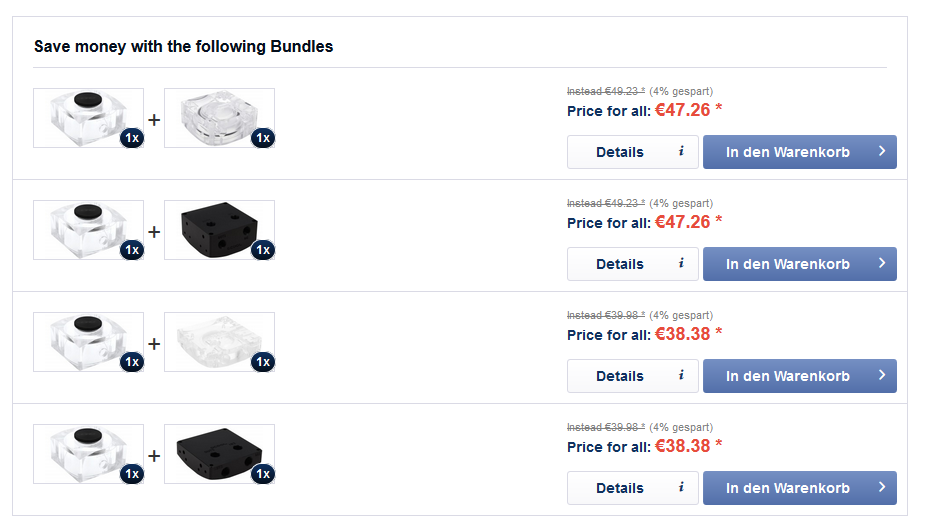View clear acrylic pump top thumbnail, first bundle
This screenshot has width=925, height=529.
point(88,118)
